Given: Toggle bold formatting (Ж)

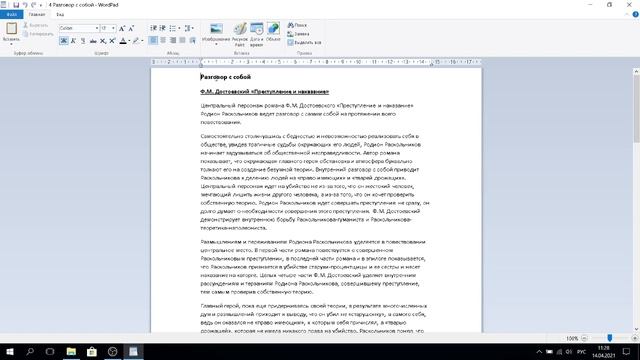Looking at the screenshot, I should (64, 40).
